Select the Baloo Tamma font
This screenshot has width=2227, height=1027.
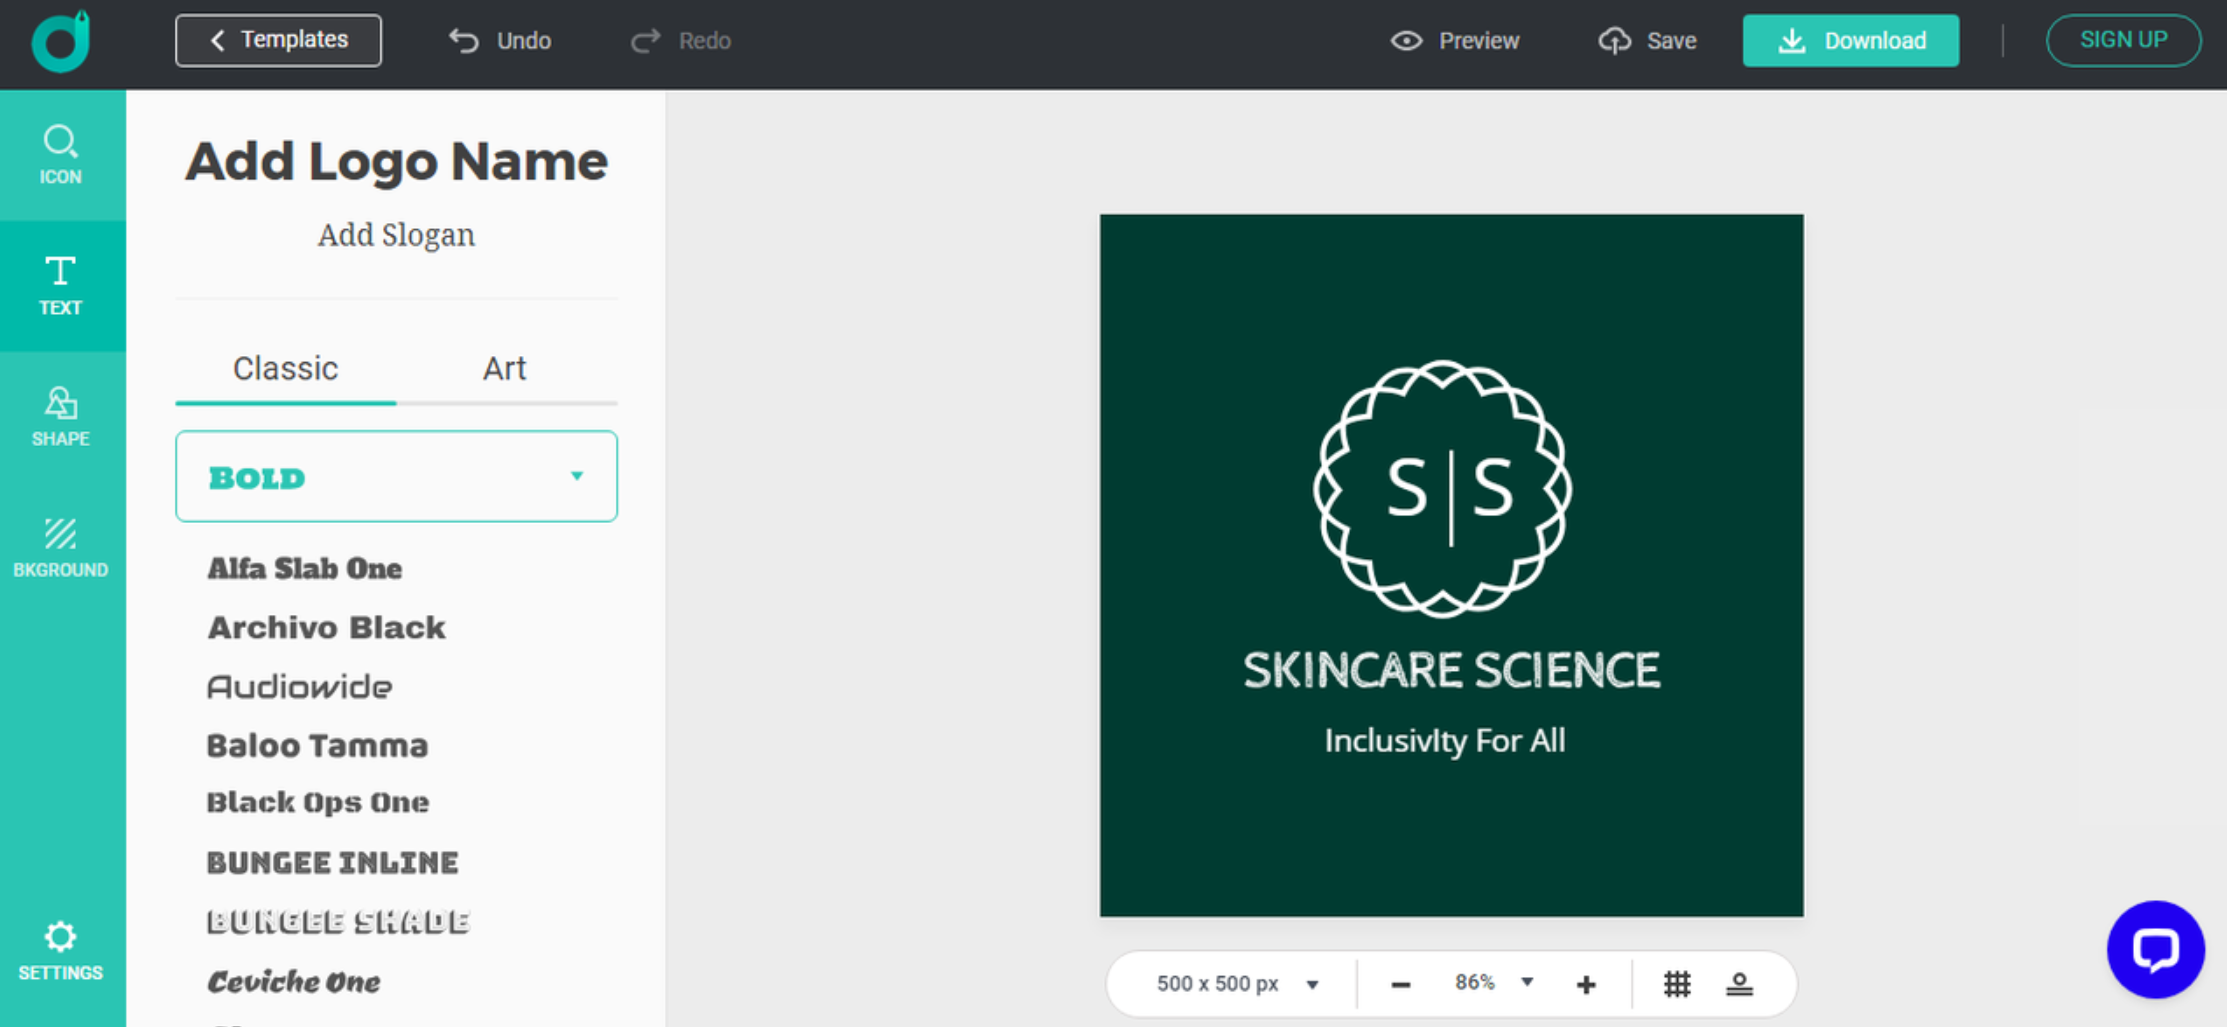(x=317, y=745)
